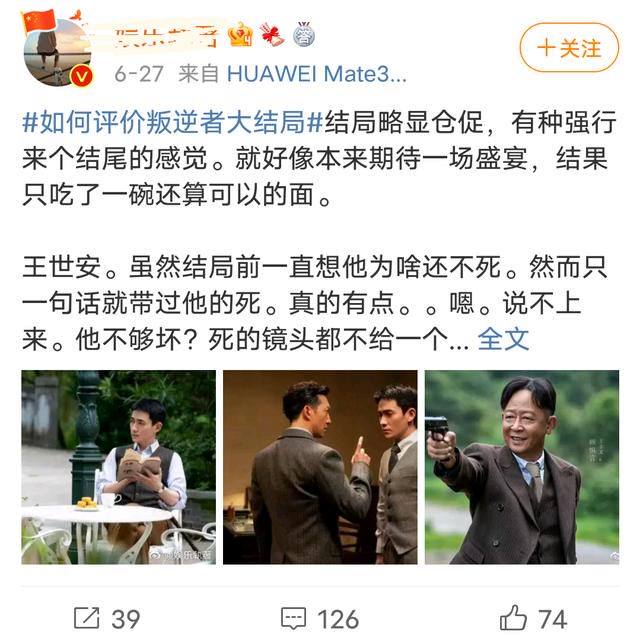This screenshot has height=644, width=640.
Task: Follow the user with +关注 button
Action: tap(569, 48)
